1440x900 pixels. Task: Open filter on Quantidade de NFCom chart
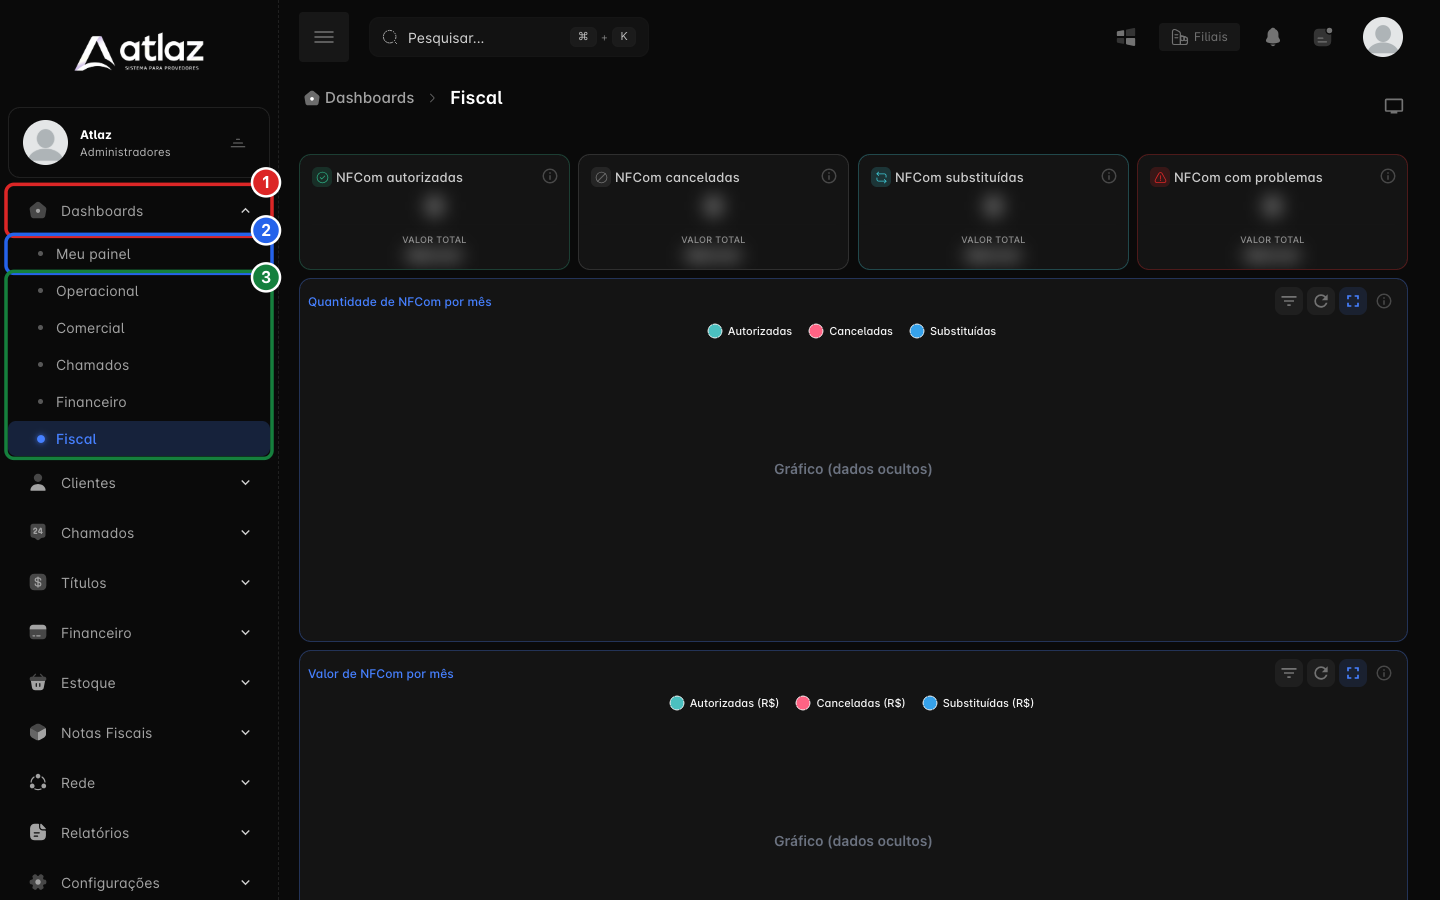pyautogui.click(x=1289, y=301)
